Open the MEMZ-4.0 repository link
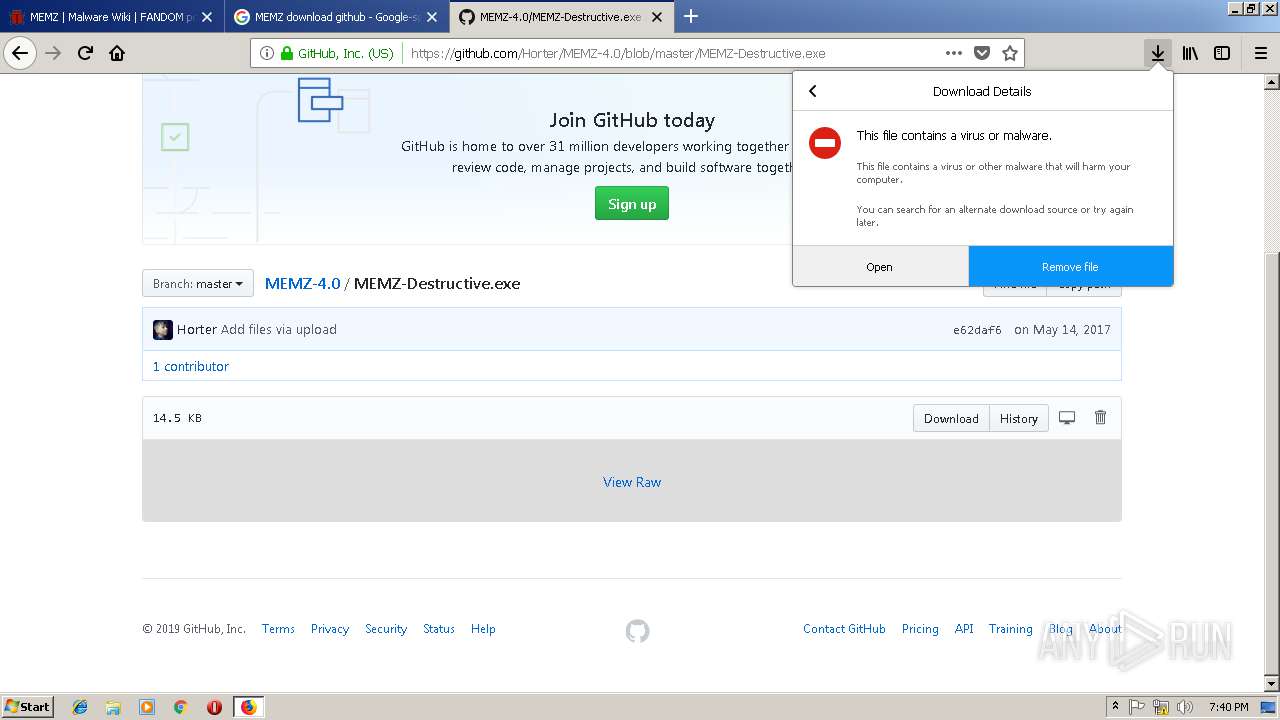 (303, 284)
